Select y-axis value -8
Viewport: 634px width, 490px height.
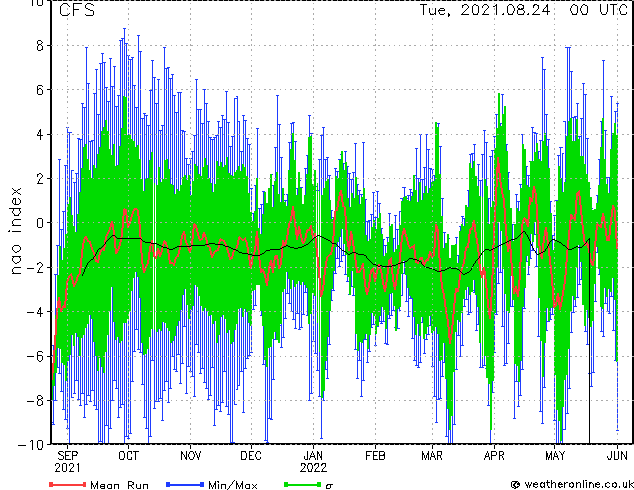click(x=35, y=401)
